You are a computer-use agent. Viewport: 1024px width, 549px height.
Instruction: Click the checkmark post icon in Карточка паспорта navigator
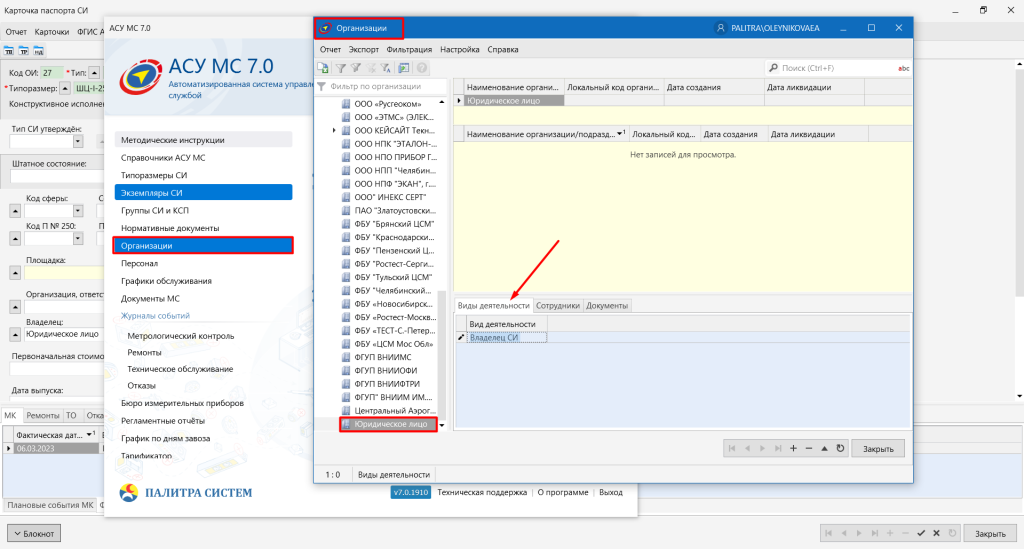coord(921,533)
